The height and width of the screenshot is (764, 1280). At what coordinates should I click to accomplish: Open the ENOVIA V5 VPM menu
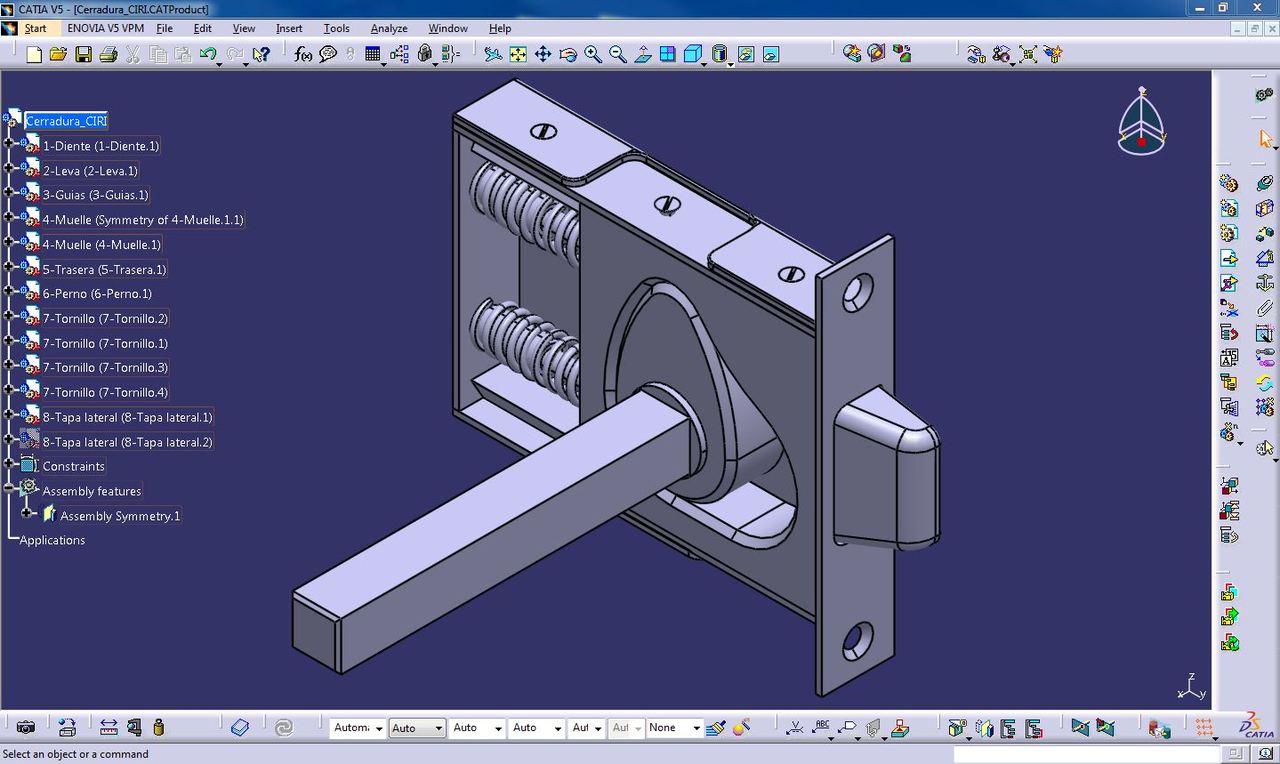coord(105,28)
